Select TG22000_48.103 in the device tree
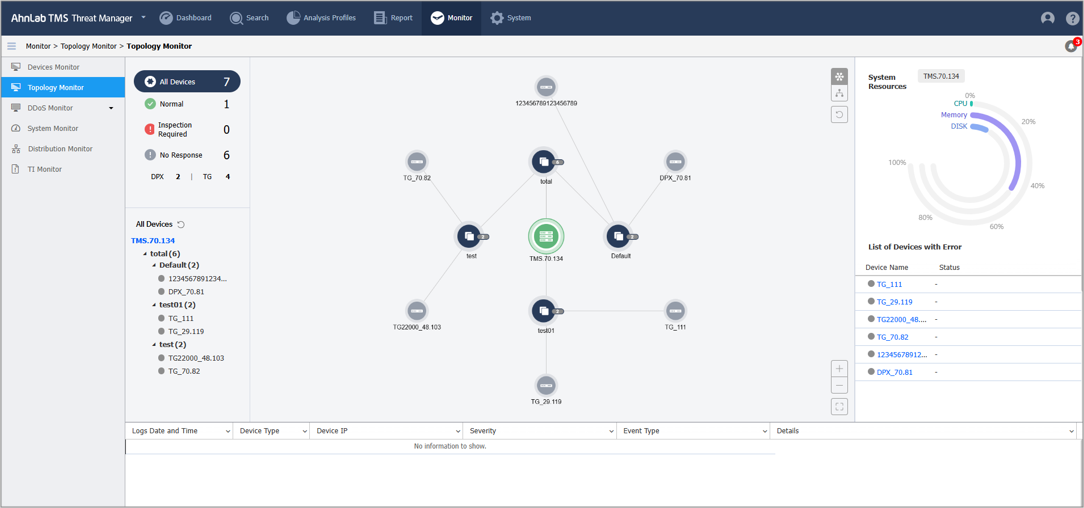1084x508 pixels. tap(196, 358)
